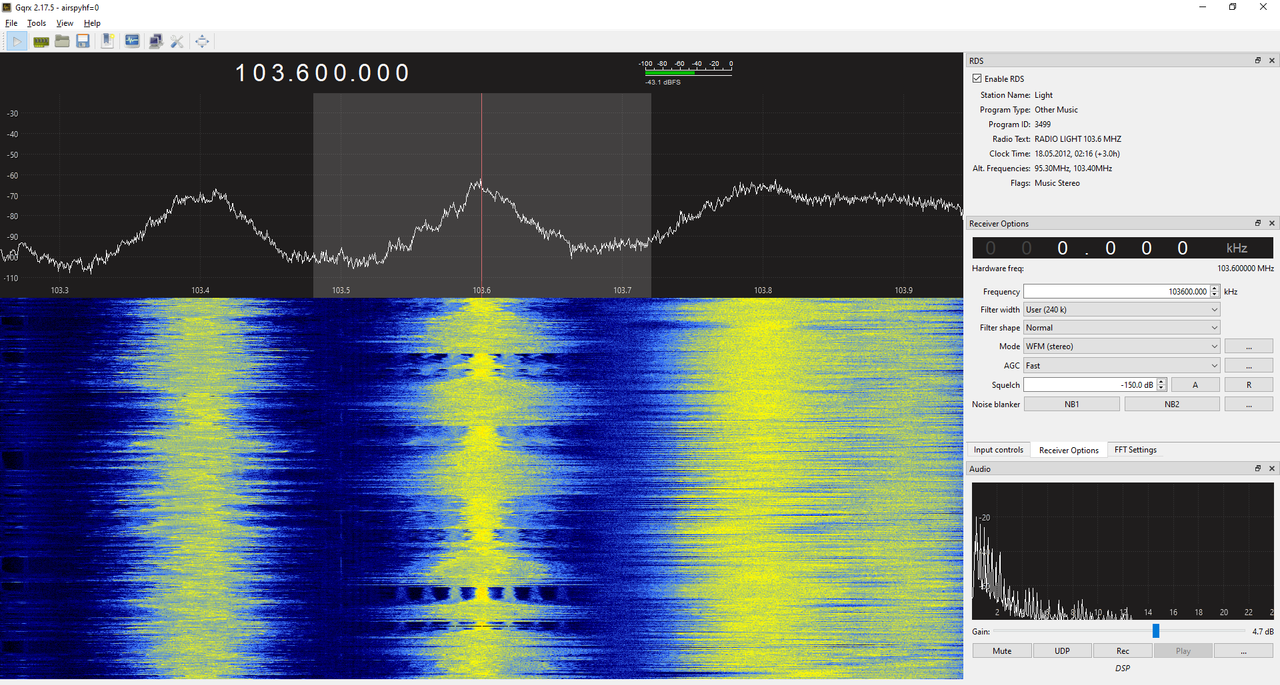The image size is (1280, 685).
Task: Toggle full screen arrows icon
Action: point(202,41)
